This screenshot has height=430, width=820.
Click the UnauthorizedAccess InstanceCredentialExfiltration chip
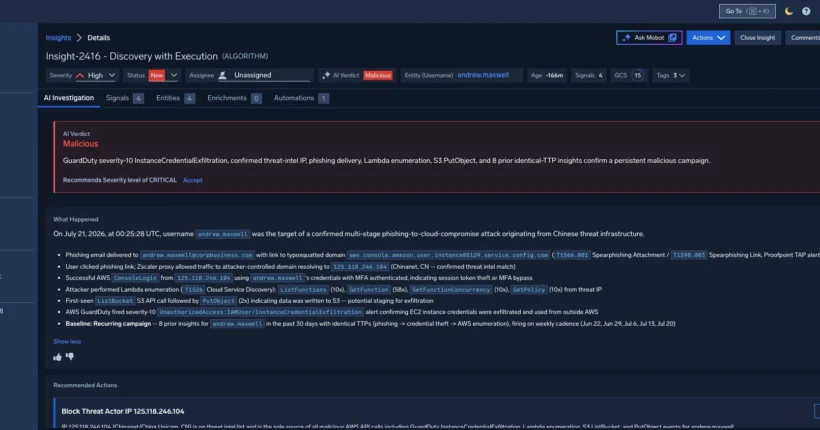click(x=260, y=312)
